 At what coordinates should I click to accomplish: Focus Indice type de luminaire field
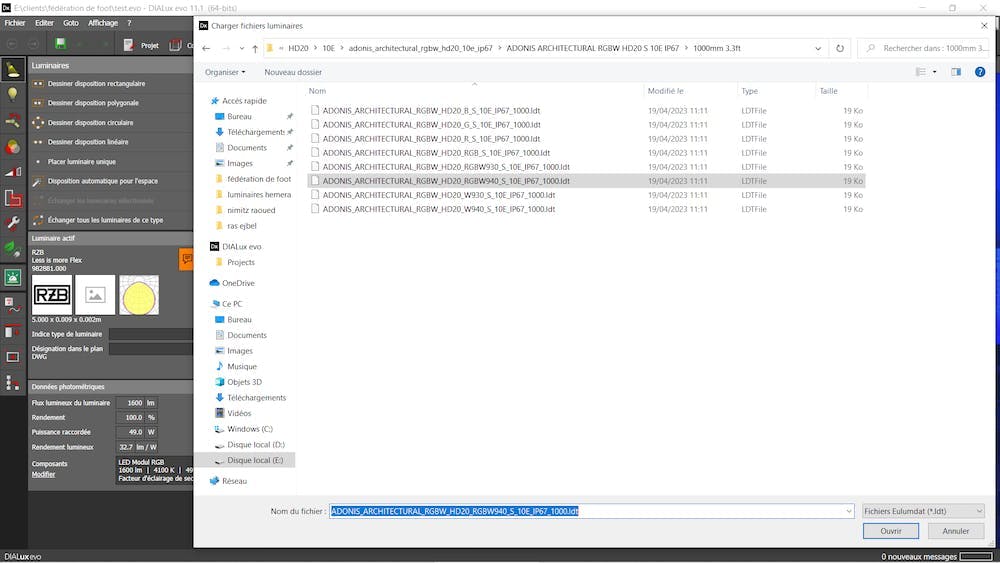pyautogui.click(x=151, y=334)
